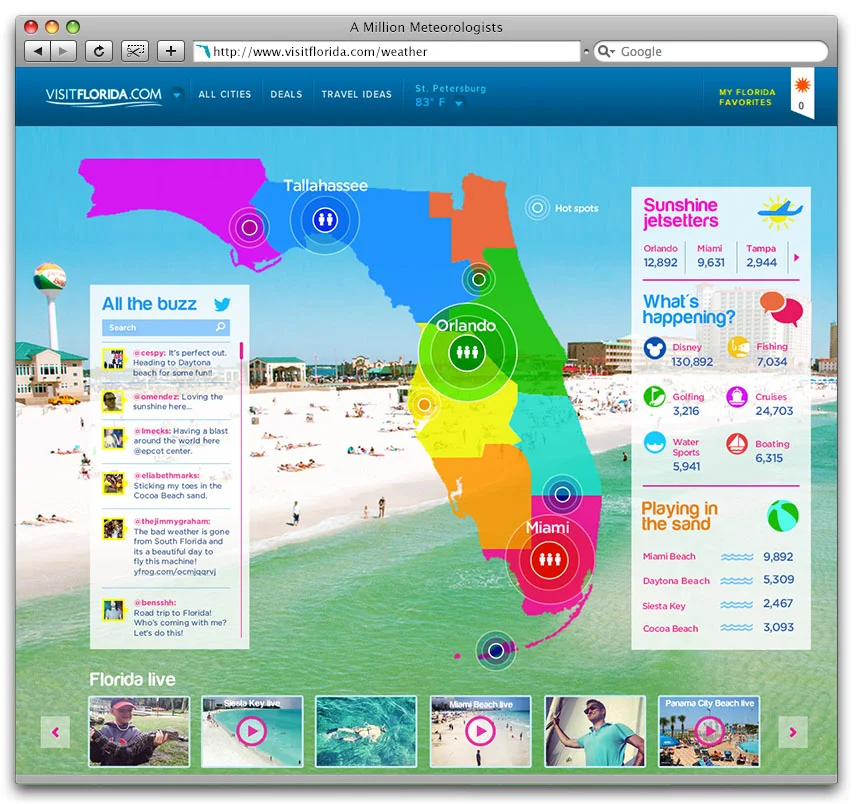
Task: Open the DEALS menu item
Action: tap(286, 94)
